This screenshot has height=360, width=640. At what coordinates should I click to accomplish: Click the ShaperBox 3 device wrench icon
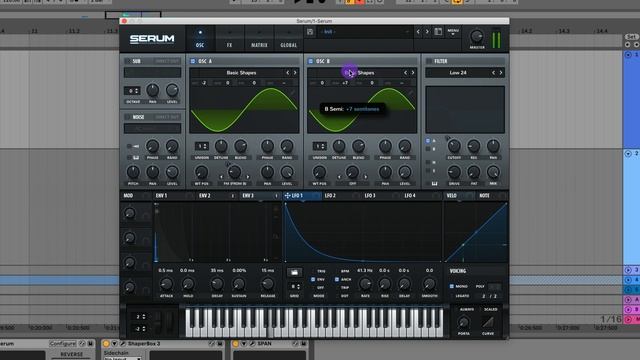122,344
